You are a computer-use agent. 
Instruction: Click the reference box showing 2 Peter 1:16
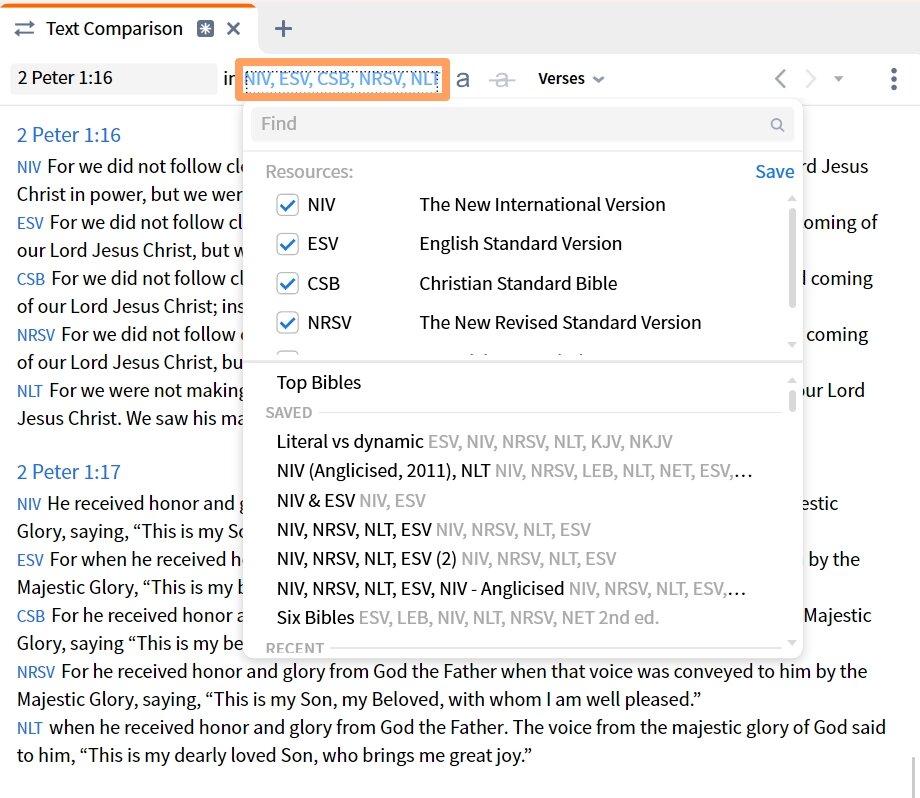(114, 78)
